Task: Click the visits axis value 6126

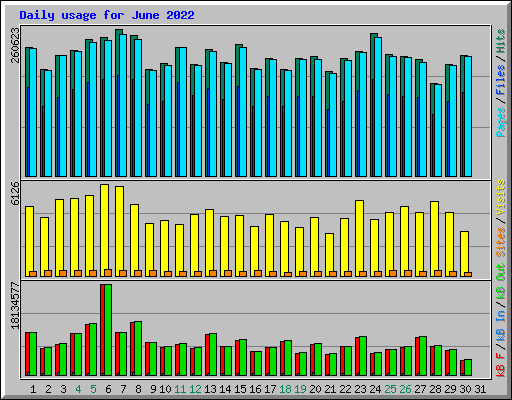Action: tap(15, 193)
